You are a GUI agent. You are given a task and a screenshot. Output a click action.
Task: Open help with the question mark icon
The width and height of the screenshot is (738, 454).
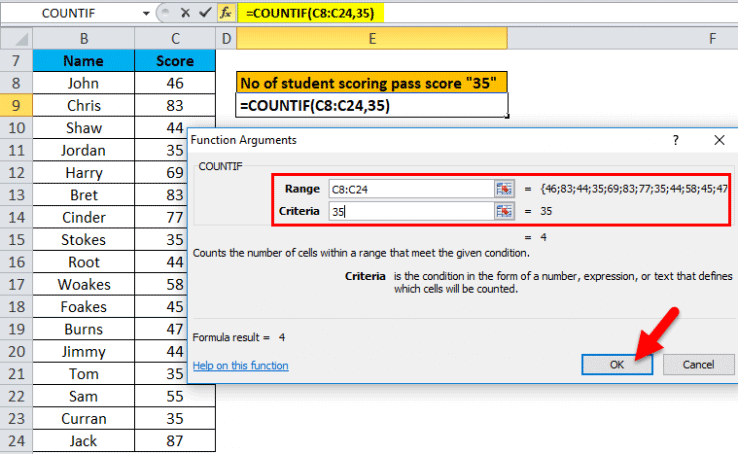676,140
